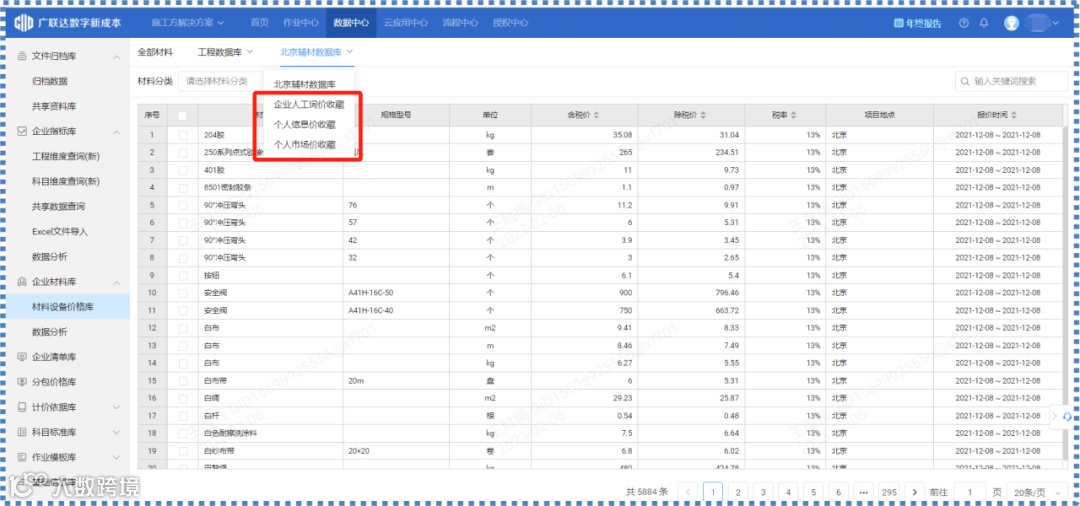Image resolution: width=1080 pixels, height=506 pixels.
Task: Open 归档数据 in the sidebar
Action: pyautogui.click(x=50, y=81)
